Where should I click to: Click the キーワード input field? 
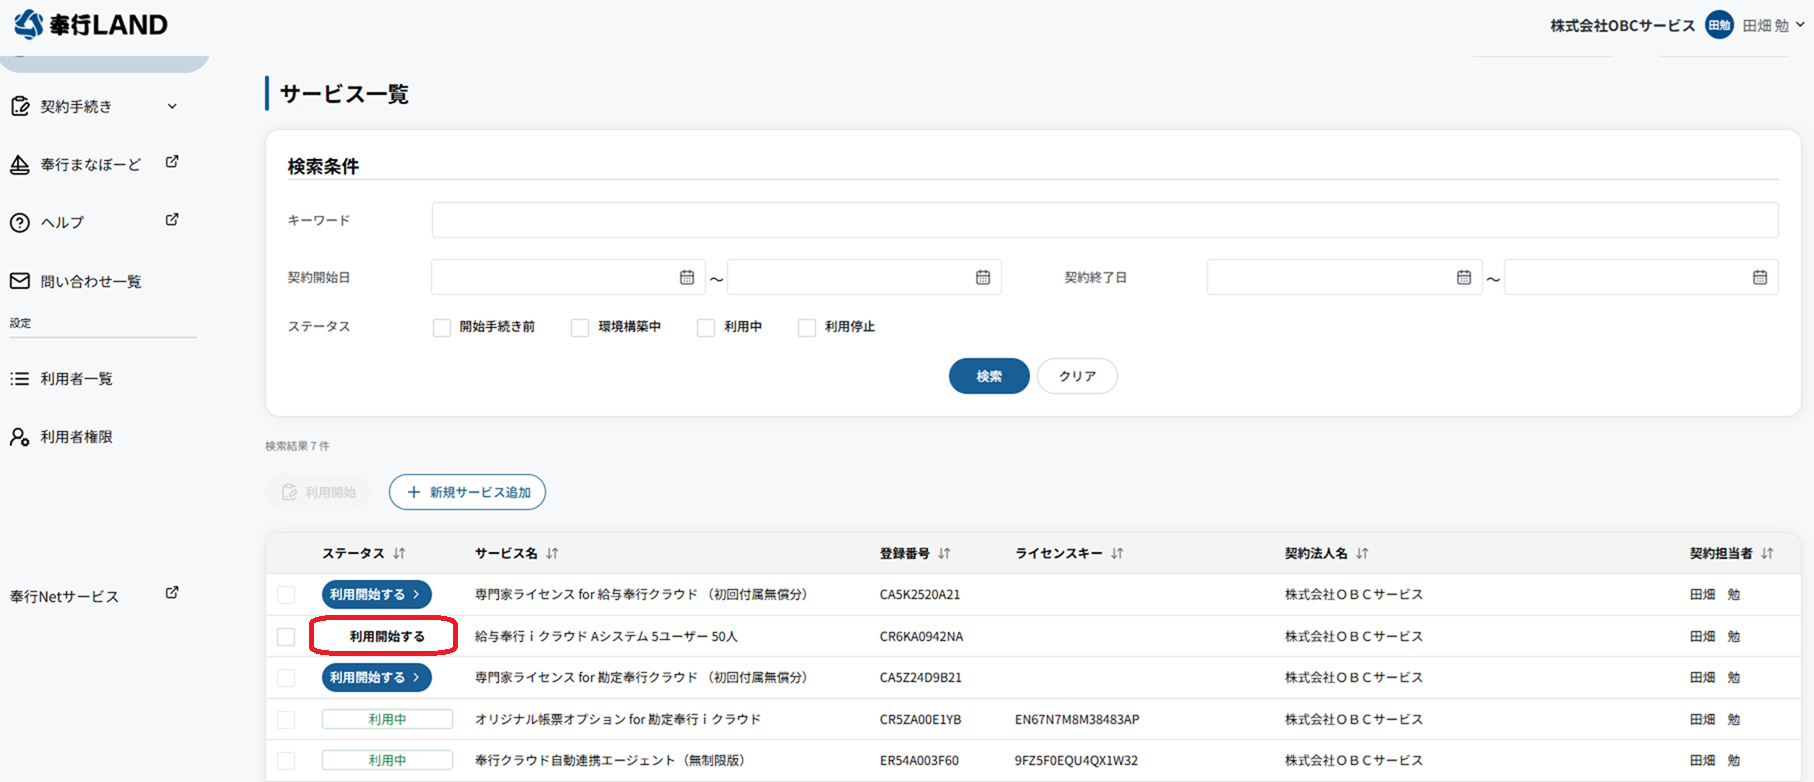1105,220
